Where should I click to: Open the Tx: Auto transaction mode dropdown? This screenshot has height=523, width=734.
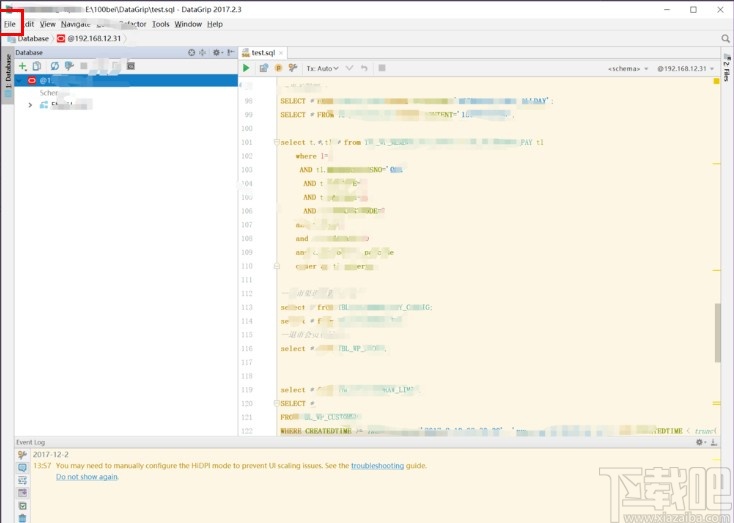(x=323, y=68)
